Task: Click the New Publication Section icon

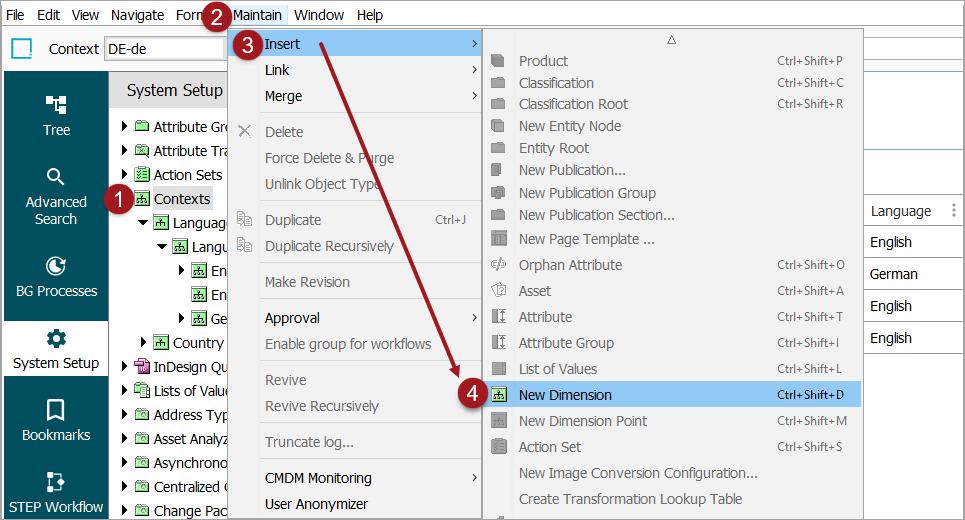Action: (498, 215)
